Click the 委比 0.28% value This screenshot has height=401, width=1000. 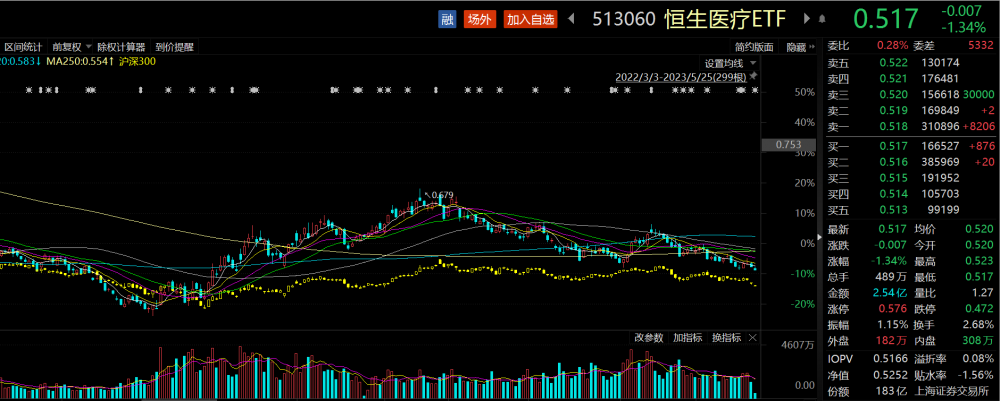(892, 45)
